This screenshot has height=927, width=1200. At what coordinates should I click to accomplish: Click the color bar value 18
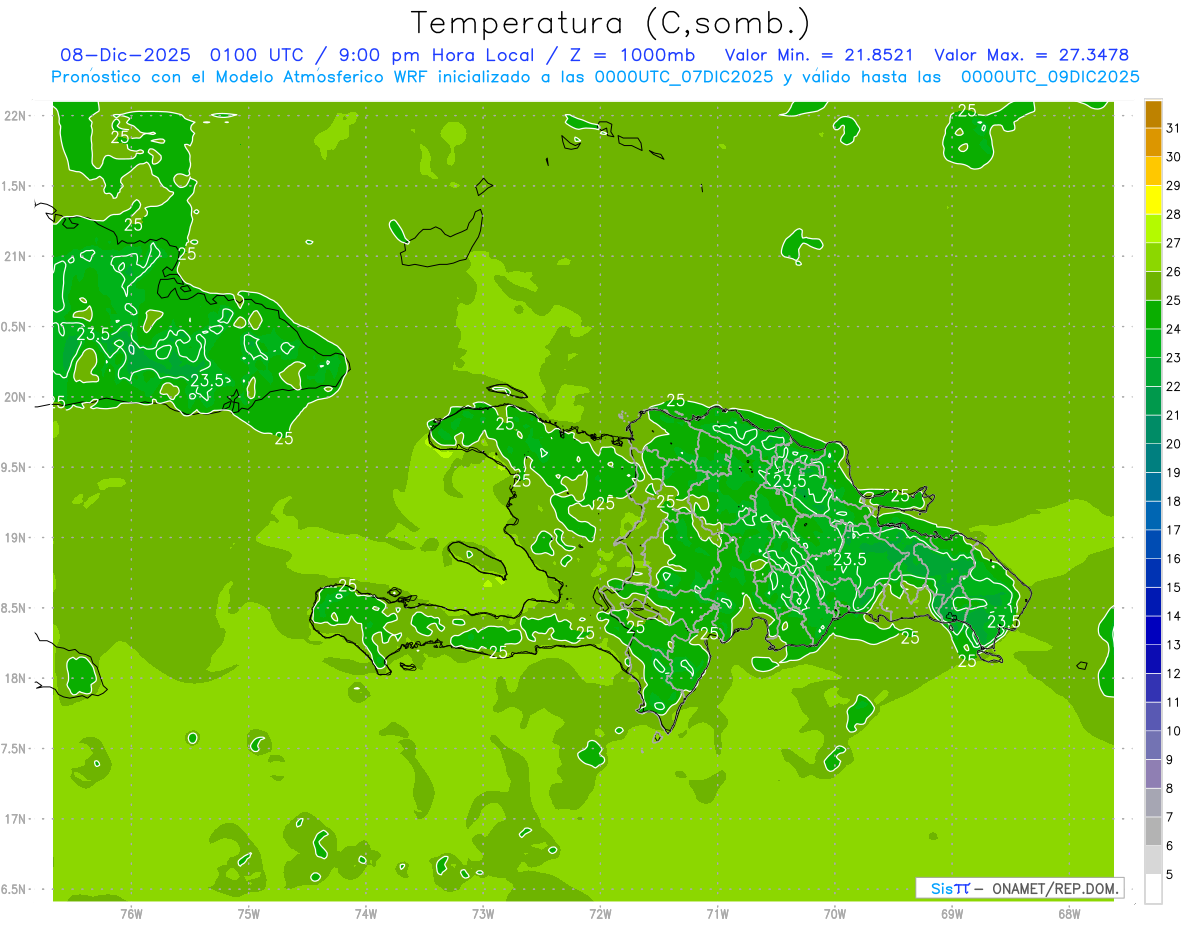pyautogui.click(x=1174, y=501)
